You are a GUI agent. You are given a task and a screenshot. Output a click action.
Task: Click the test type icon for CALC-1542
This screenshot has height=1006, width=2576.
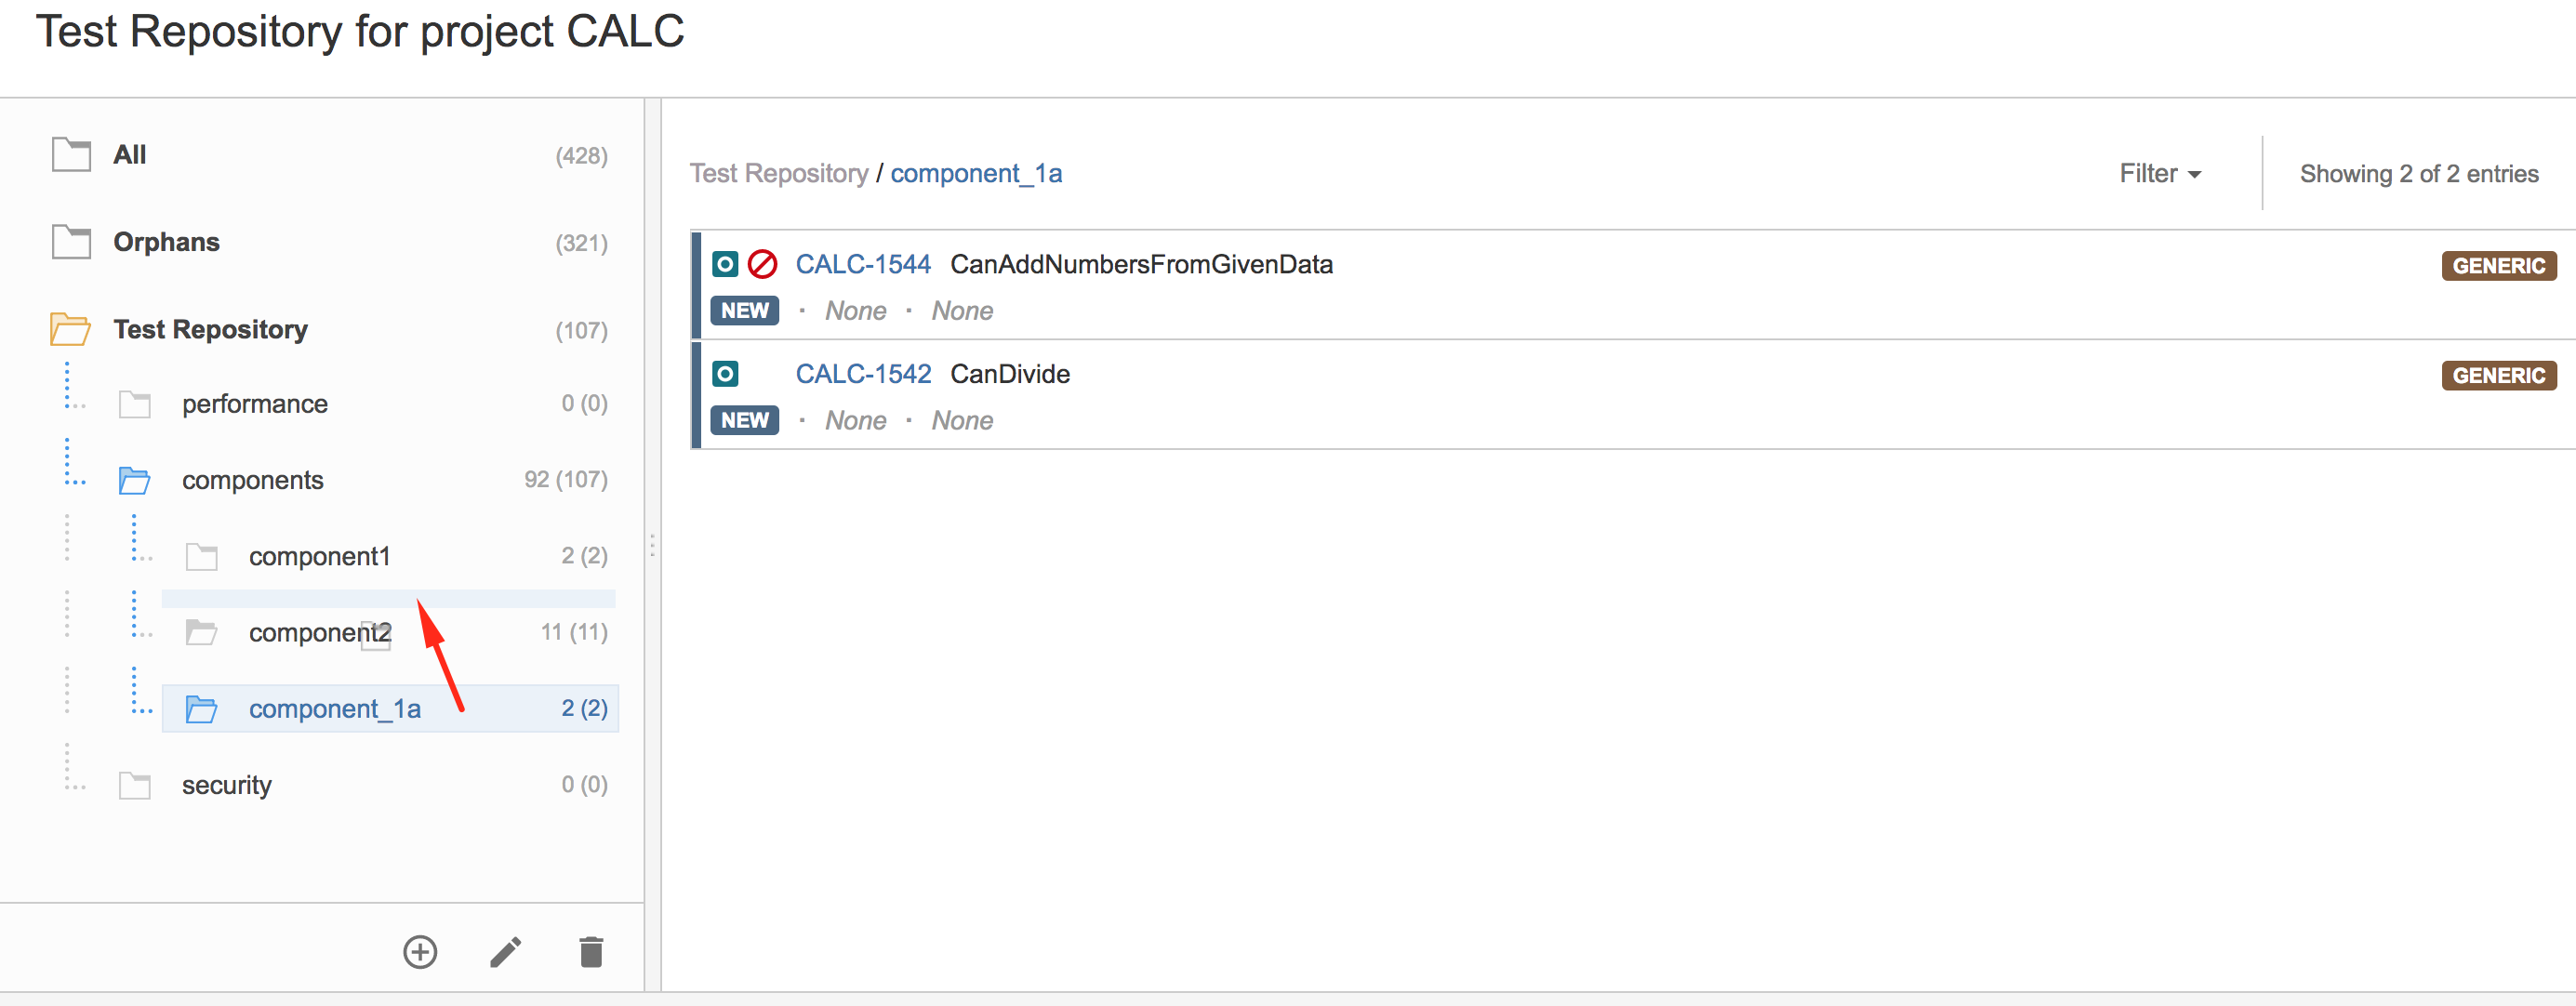[725, 374]
